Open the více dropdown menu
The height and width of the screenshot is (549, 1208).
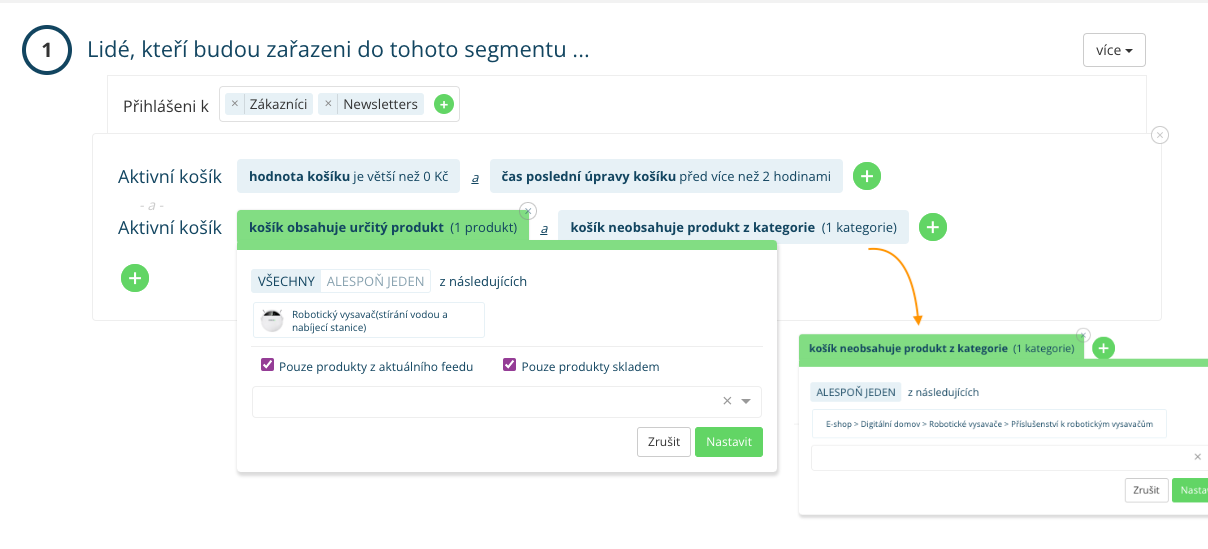click(1113, 50)
